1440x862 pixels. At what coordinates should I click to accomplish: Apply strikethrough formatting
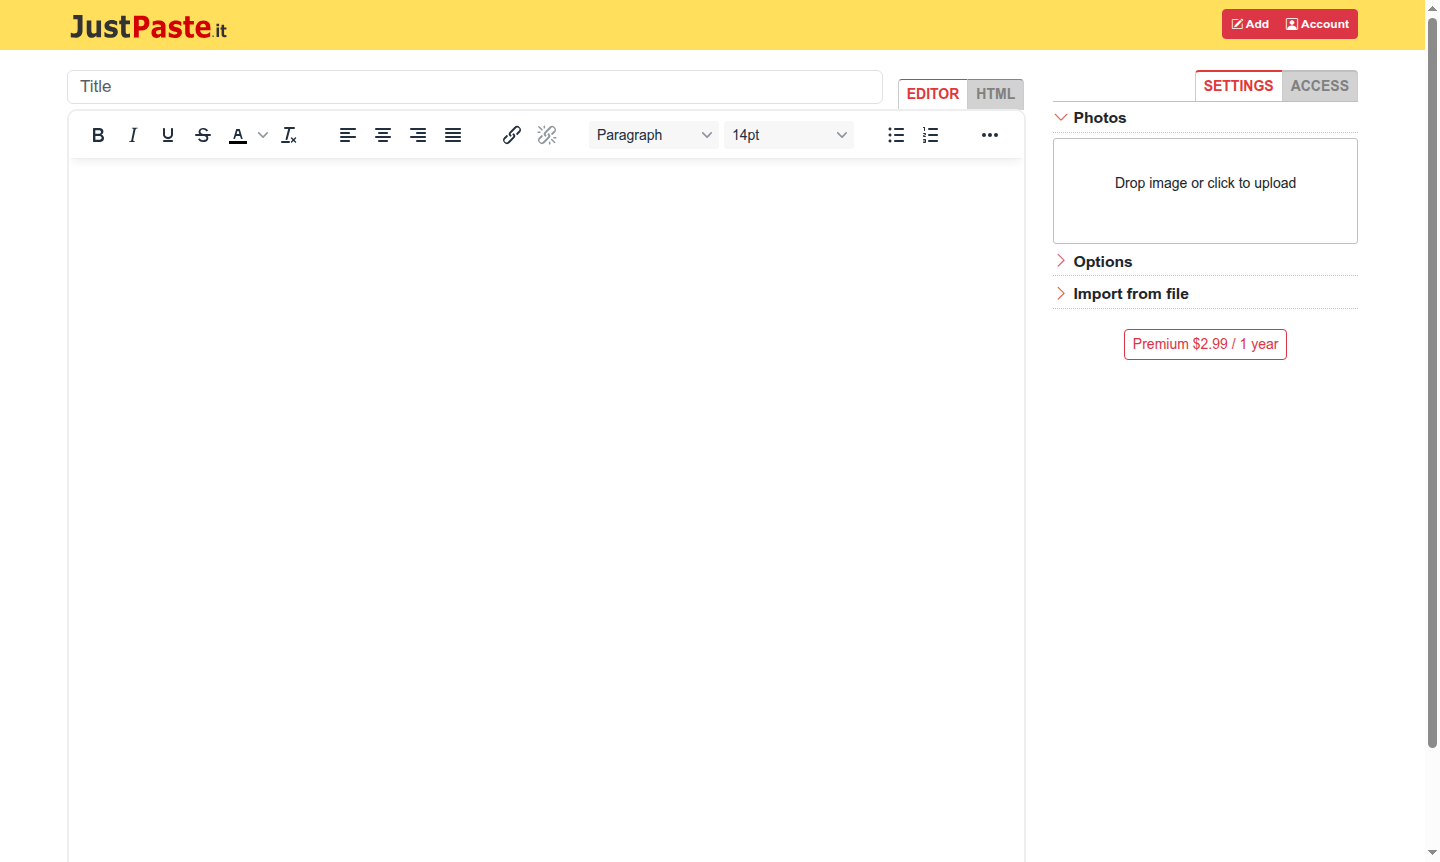[203, 135]
